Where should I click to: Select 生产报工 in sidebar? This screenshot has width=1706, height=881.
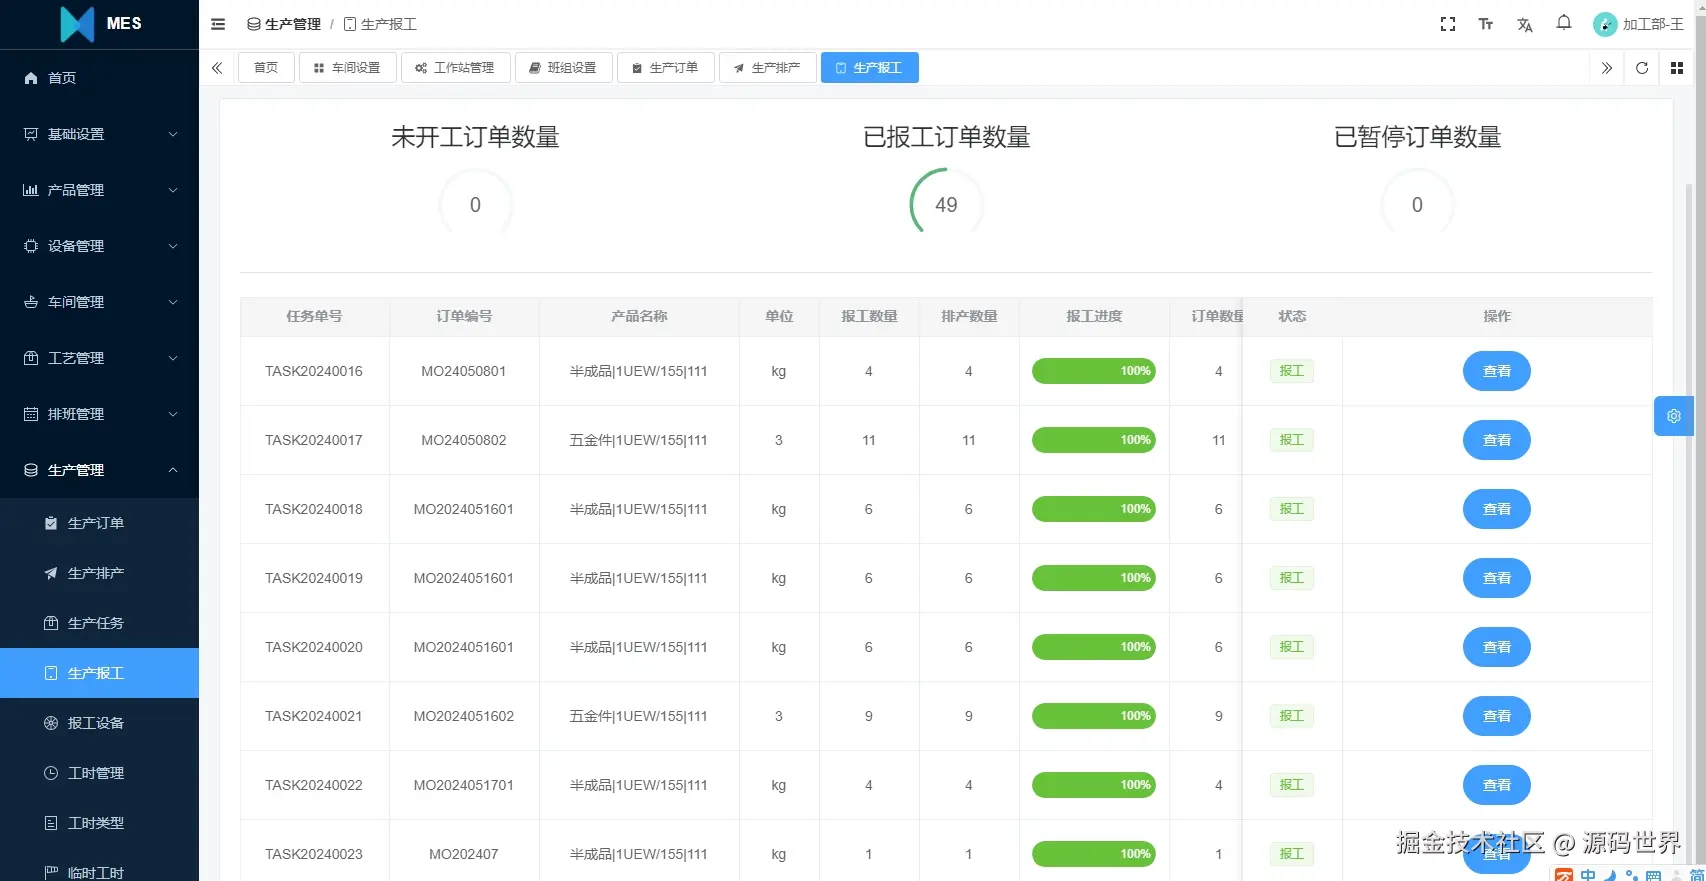[99, 673]
